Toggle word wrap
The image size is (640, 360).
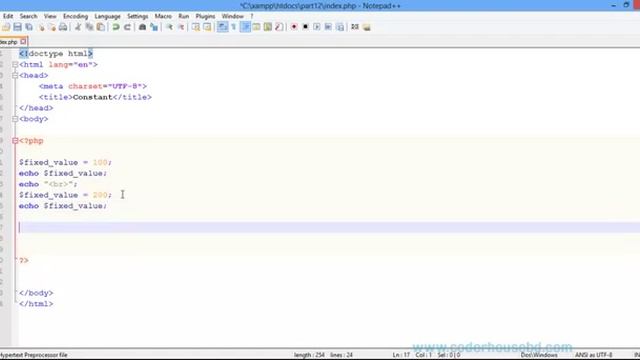[x=222, y=27]
